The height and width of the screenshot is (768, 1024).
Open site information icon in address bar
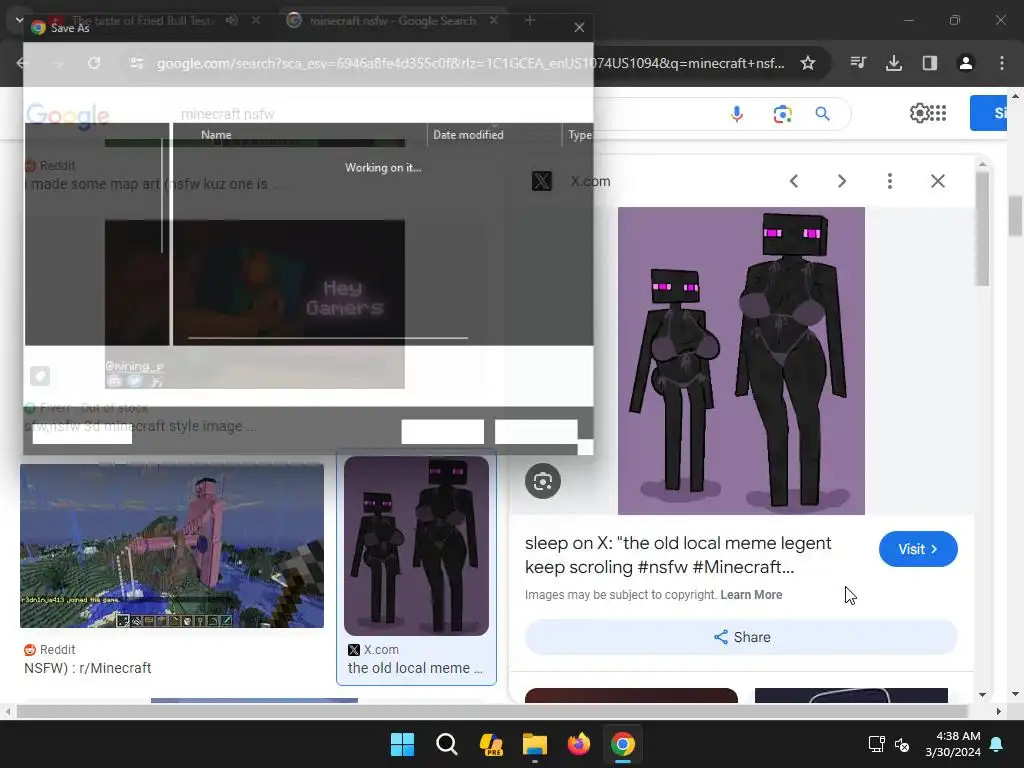tap(136, 63)
